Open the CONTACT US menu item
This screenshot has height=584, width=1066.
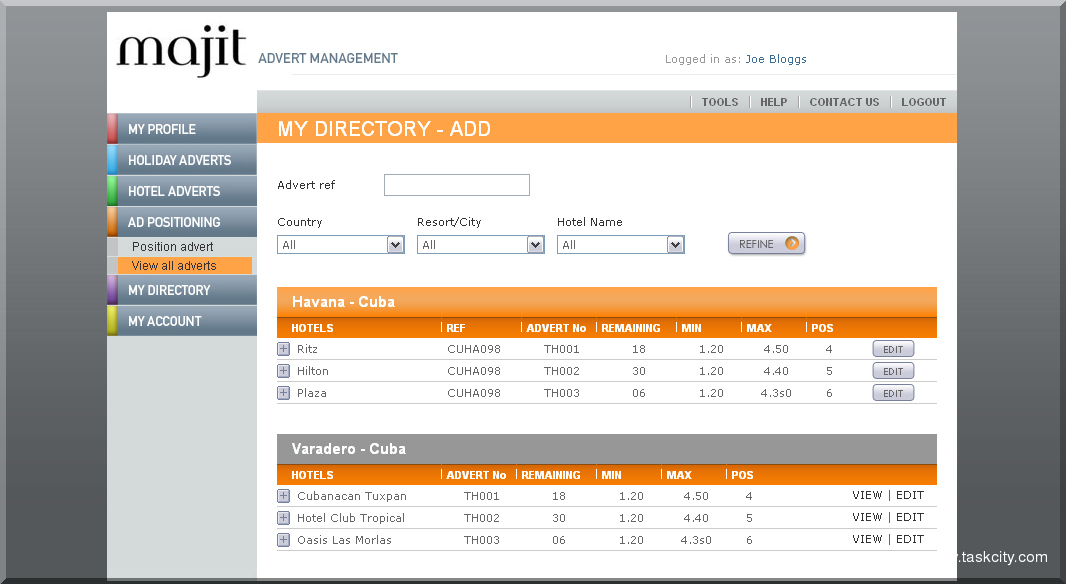coord(844,101)
